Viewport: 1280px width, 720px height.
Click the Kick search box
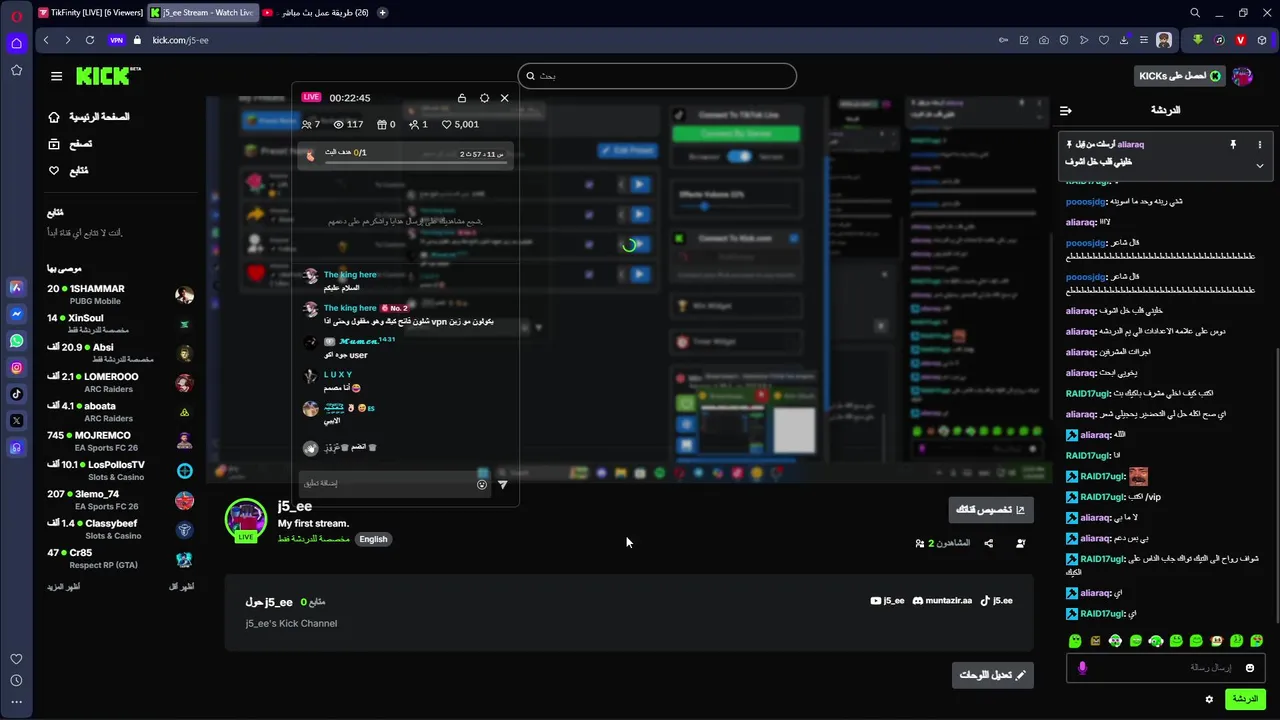[657, 76]
